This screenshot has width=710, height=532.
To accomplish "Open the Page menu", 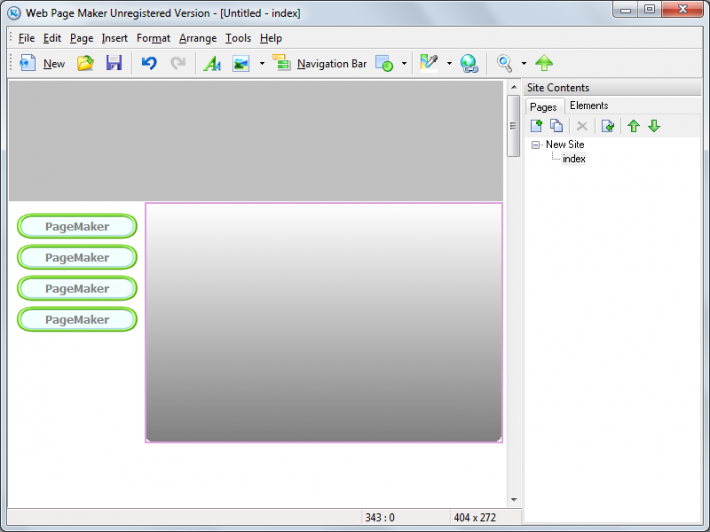I will click(x=82, y=38).
